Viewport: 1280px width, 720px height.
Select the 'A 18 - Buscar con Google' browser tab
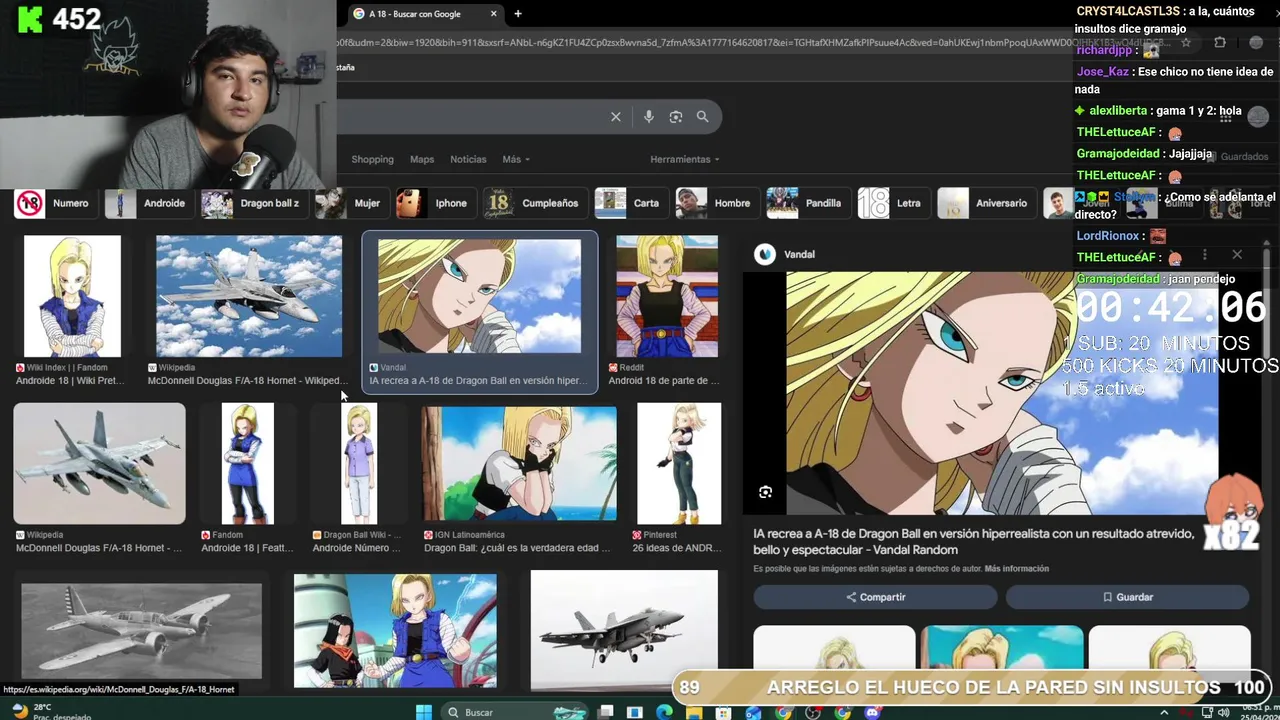coord(424,14)
